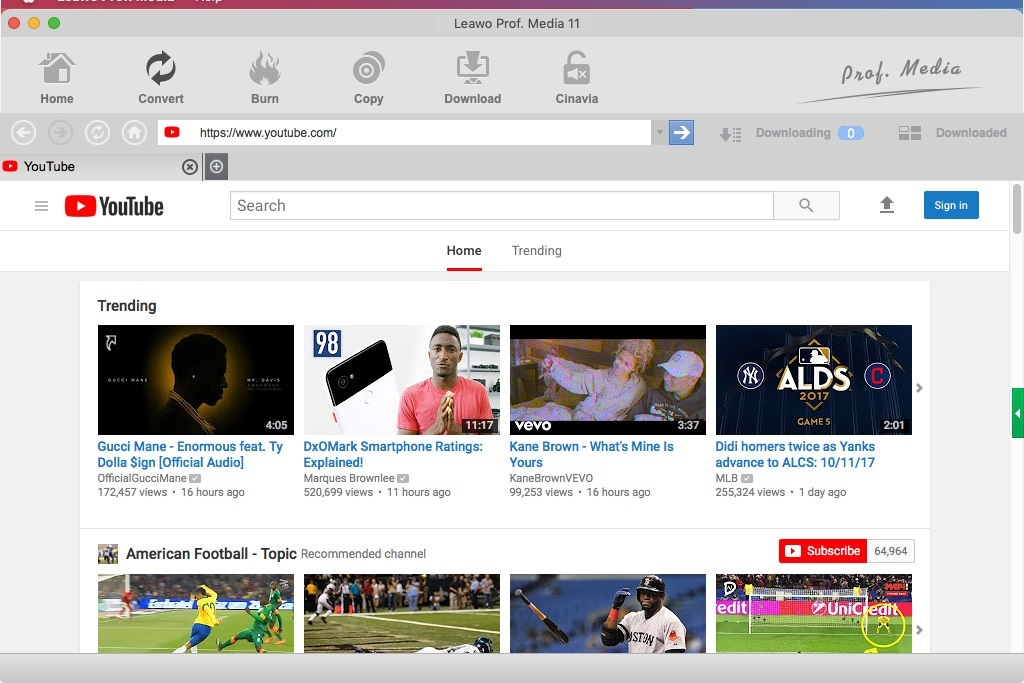Open the Burn module

[265, 78]
